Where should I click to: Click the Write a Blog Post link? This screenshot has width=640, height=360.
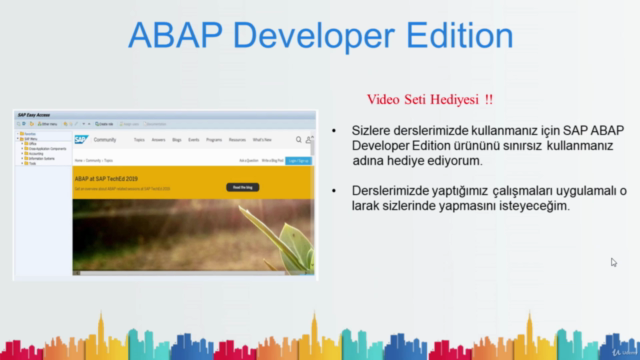[272, 161]
